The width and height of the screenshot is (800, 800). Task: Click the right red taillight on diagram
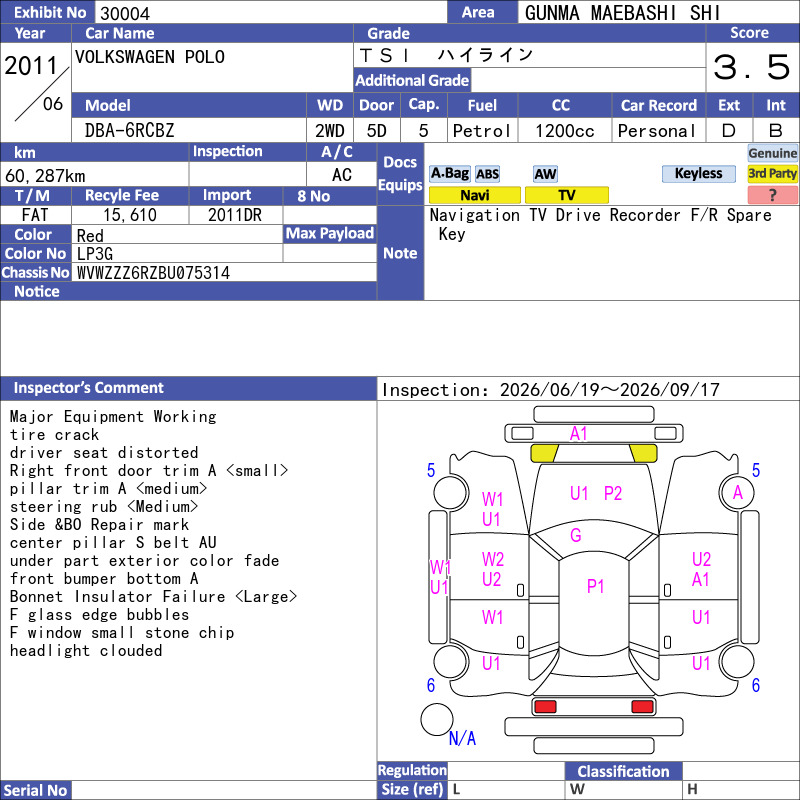click(642, 707)
